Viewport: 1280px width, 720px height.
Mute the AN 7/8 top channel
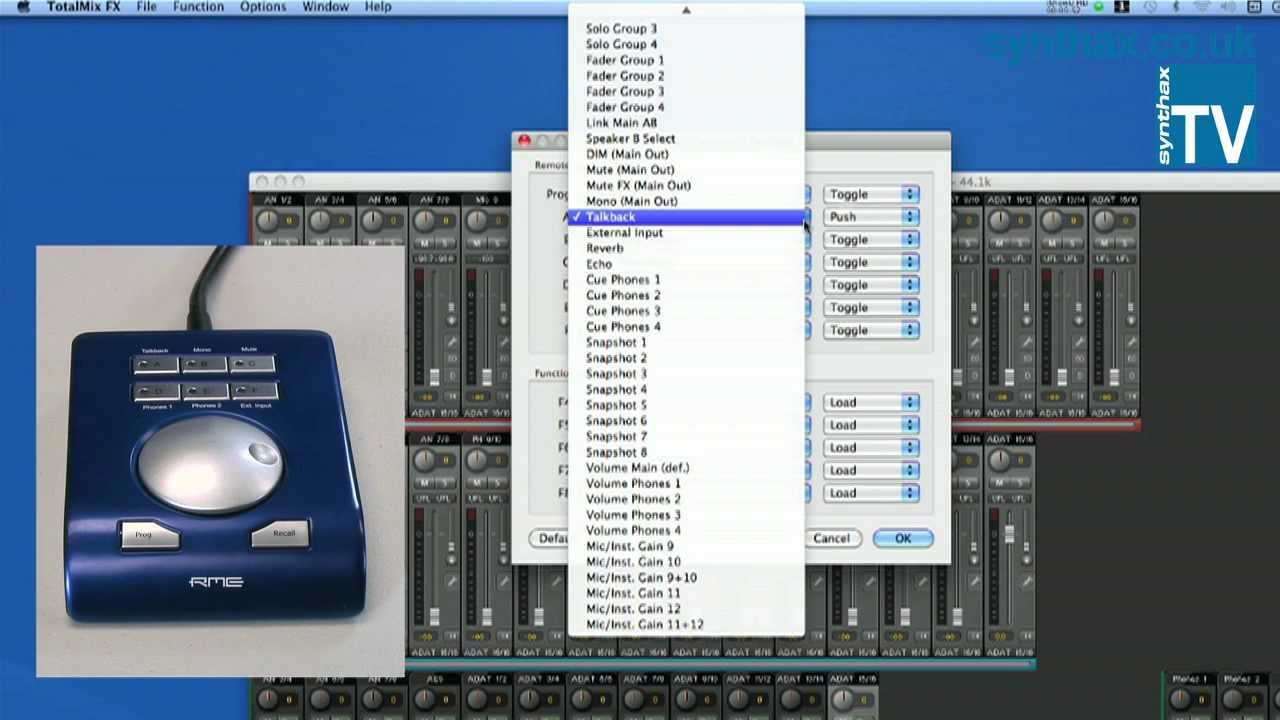[x=425, y=243]
